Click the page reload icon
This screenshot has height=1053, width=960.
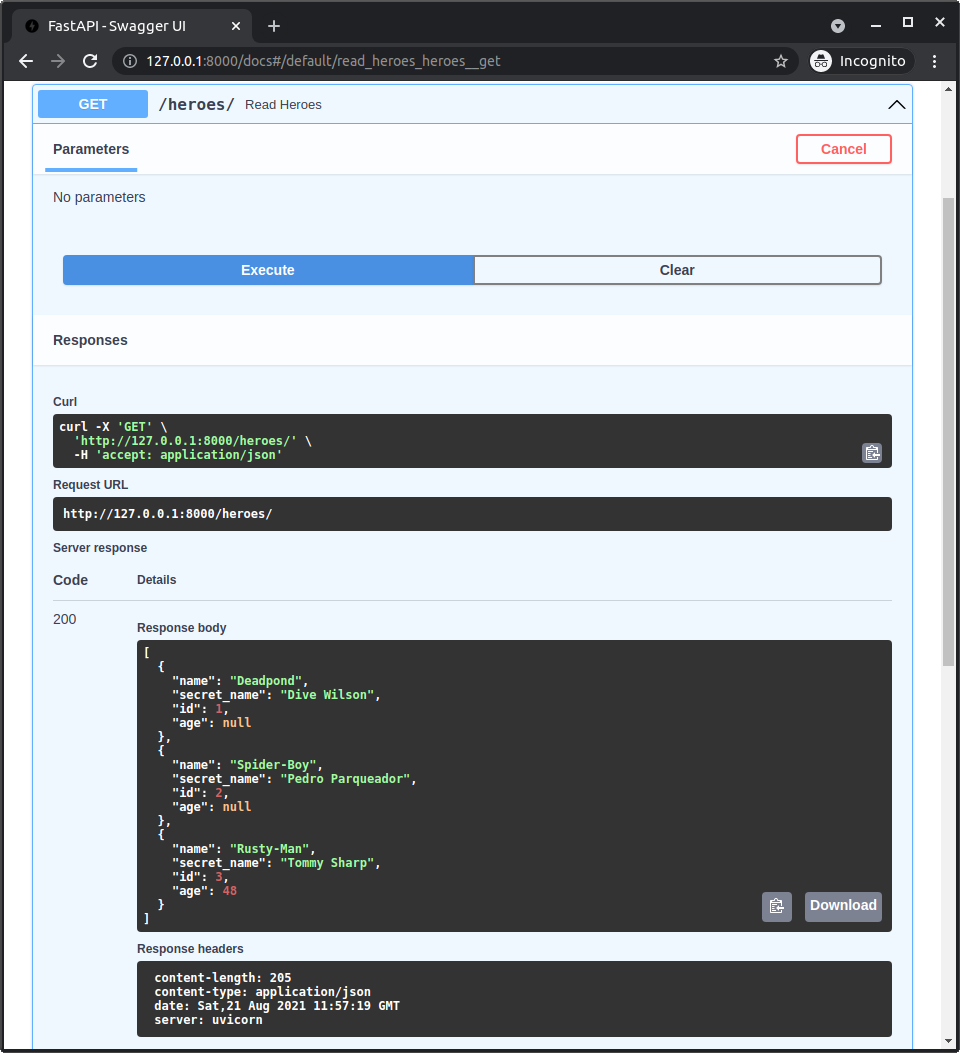pos(90,61)
